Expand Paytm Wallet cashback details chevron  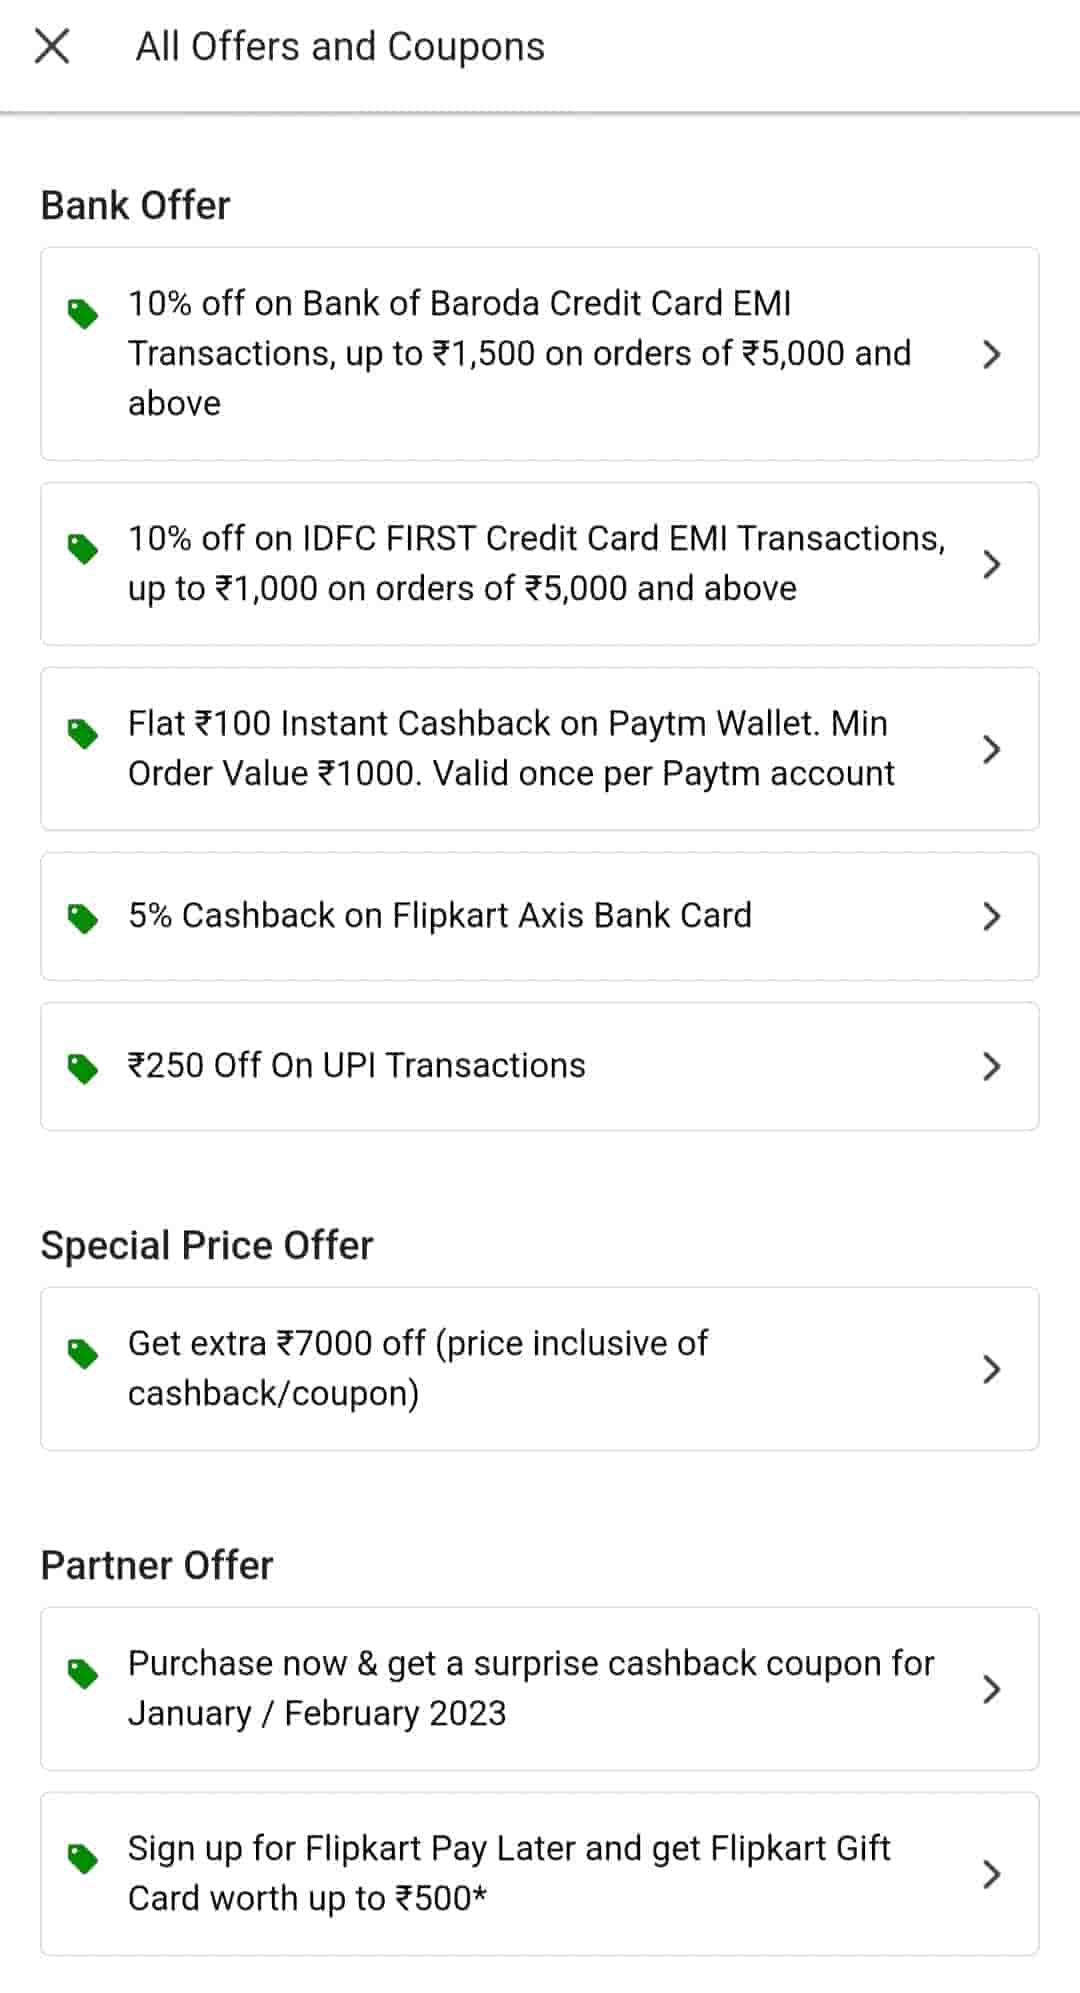tap(991, 749)
